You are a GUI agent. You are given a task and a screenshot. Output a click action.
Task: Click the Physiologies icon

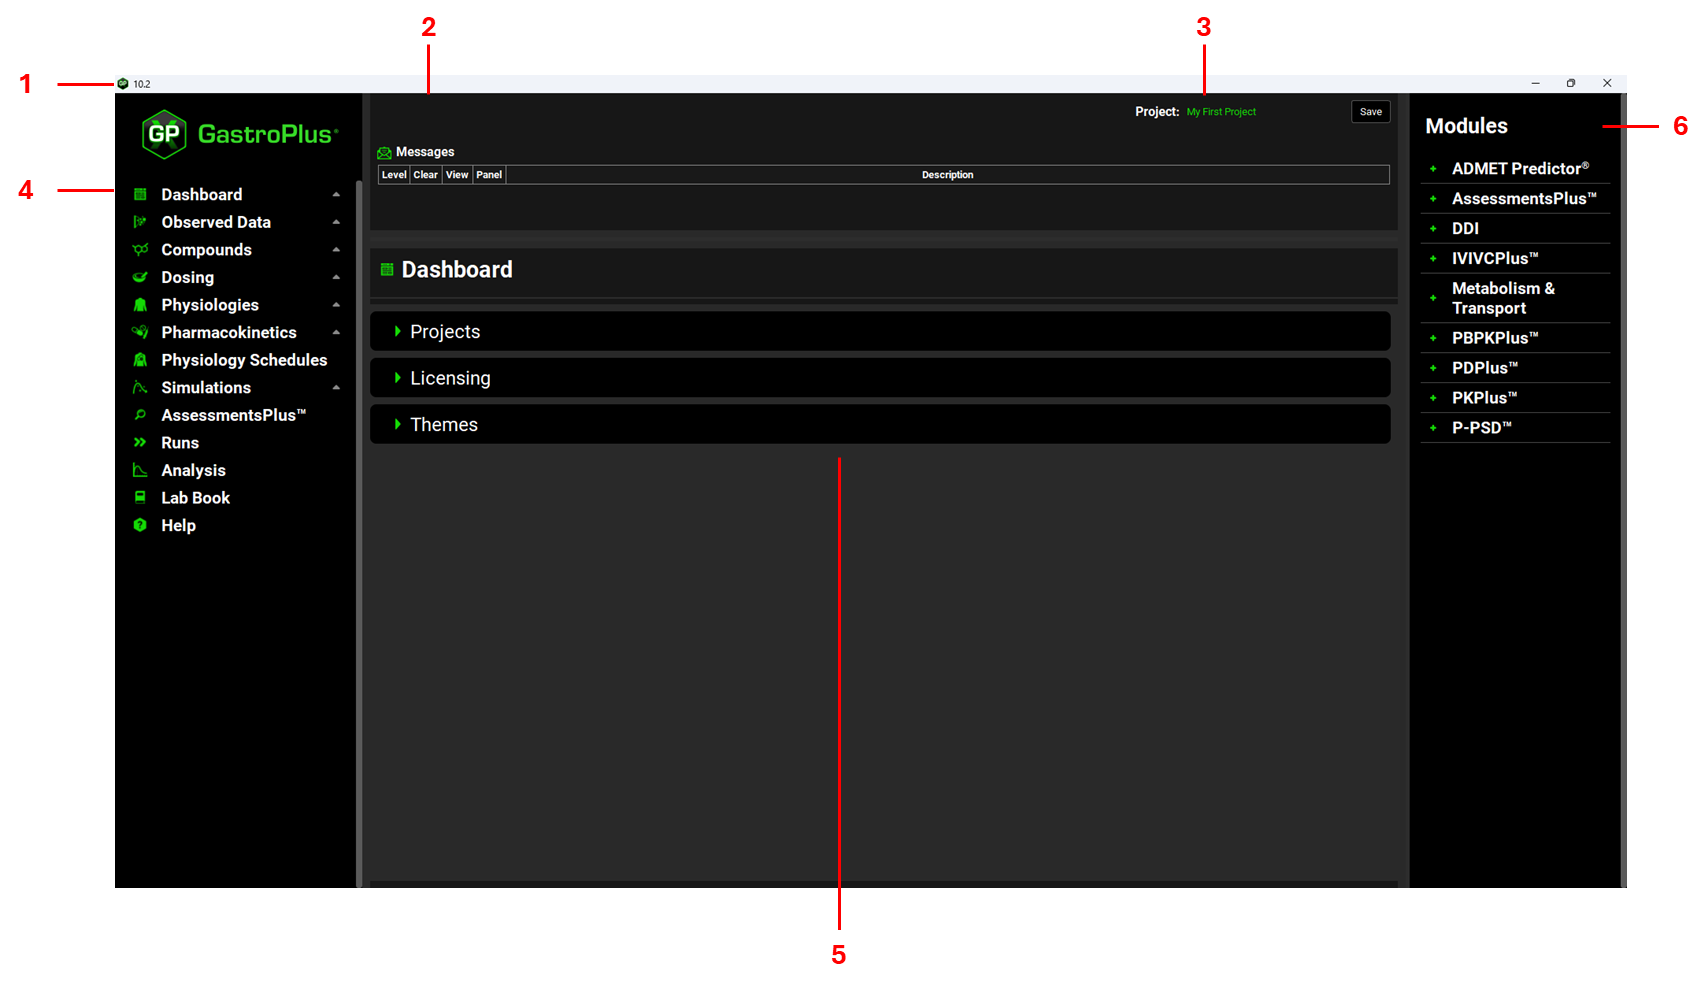(x=140, y=305)
